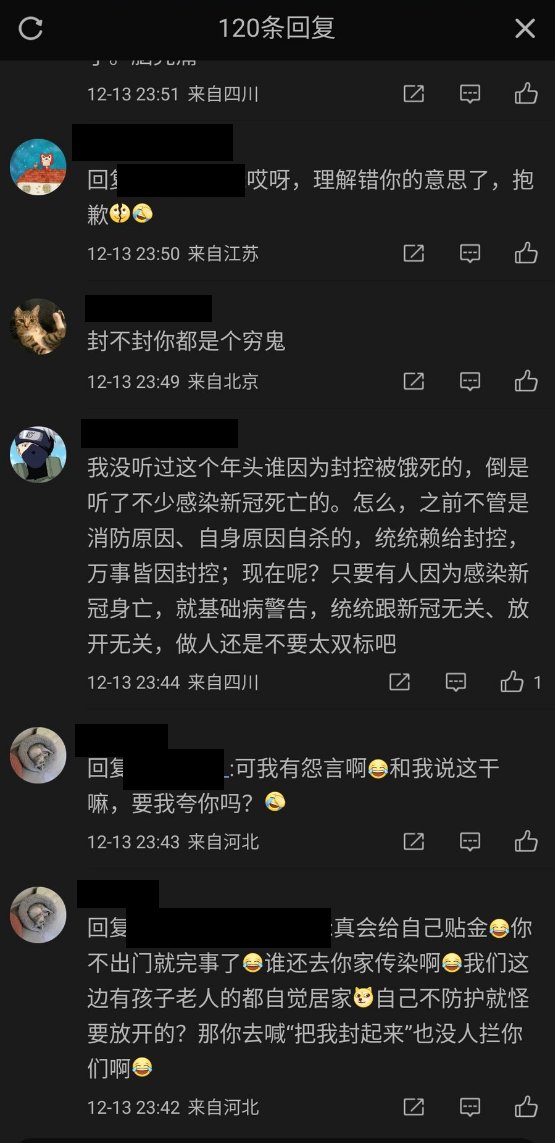Close the replies panel

(x=525, y=29)
